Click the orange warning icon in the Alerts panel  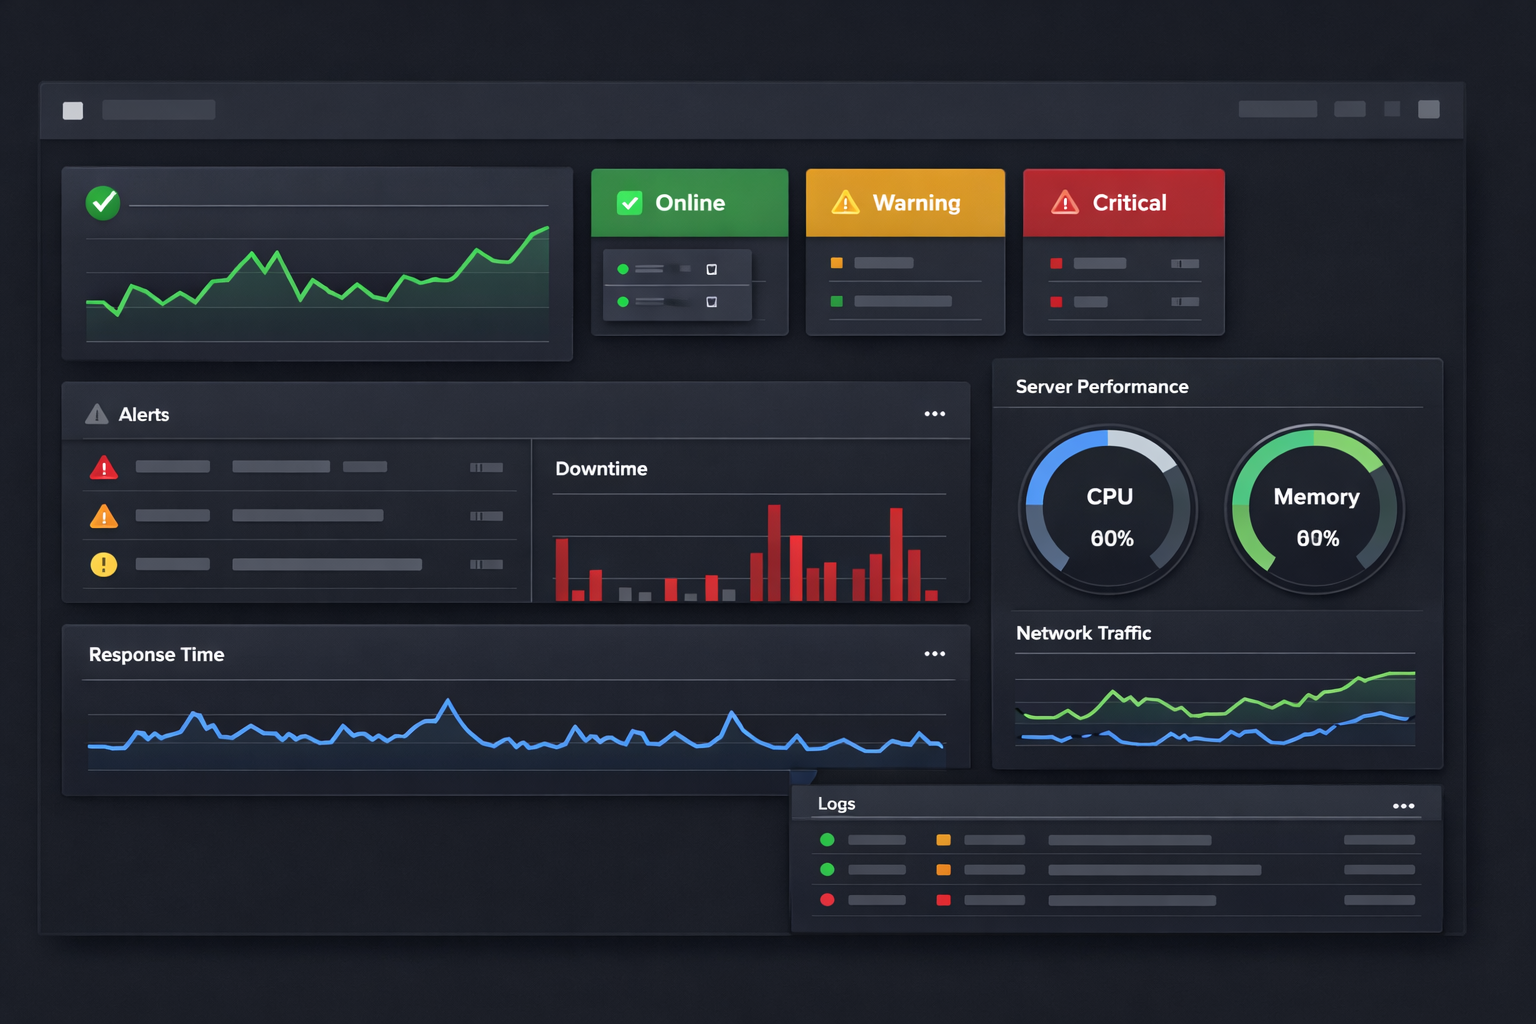click(x=104, y=515)
